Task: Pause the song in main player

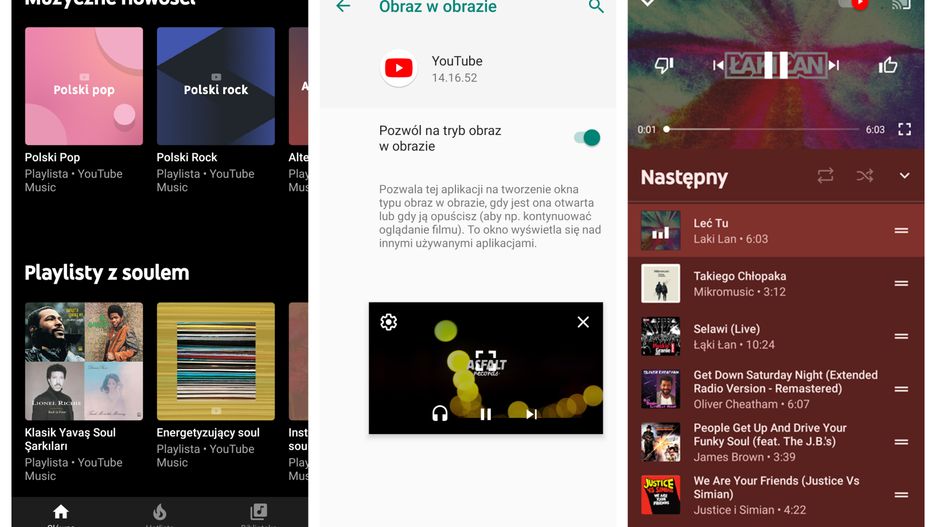Action: [x=776, y=65]
